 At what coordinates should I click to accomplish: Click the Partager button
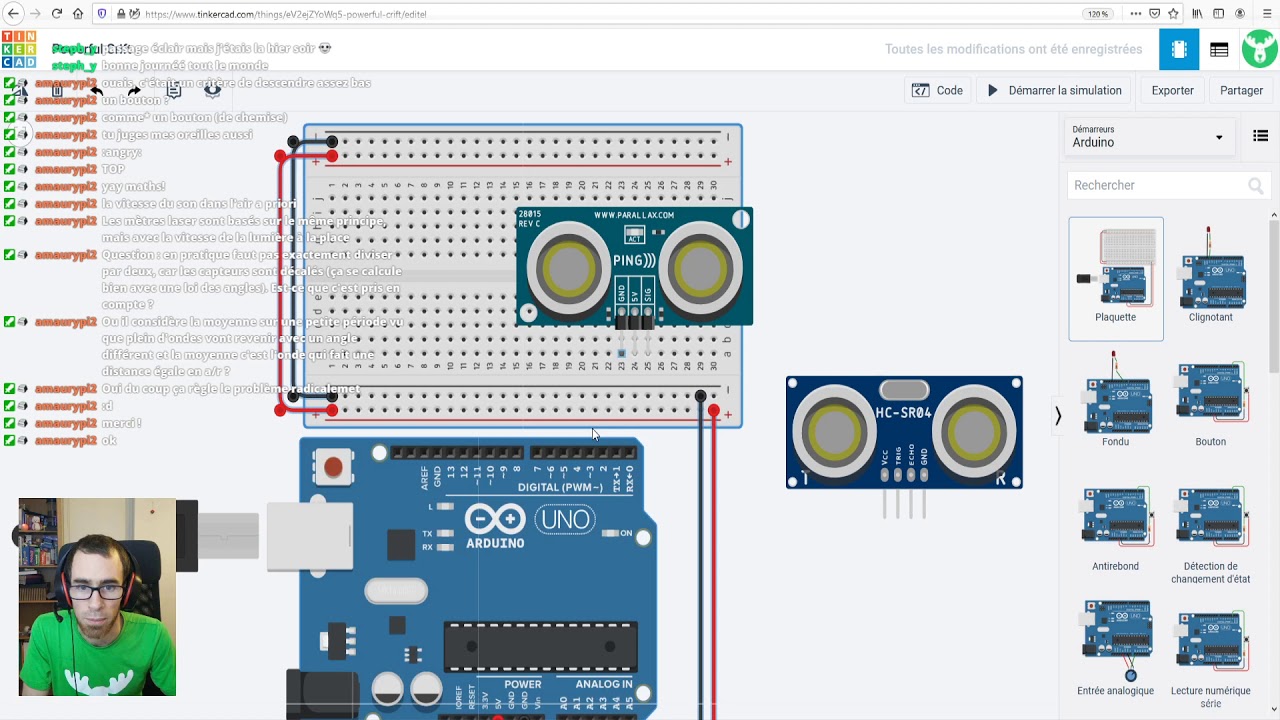coord(1241,90)
